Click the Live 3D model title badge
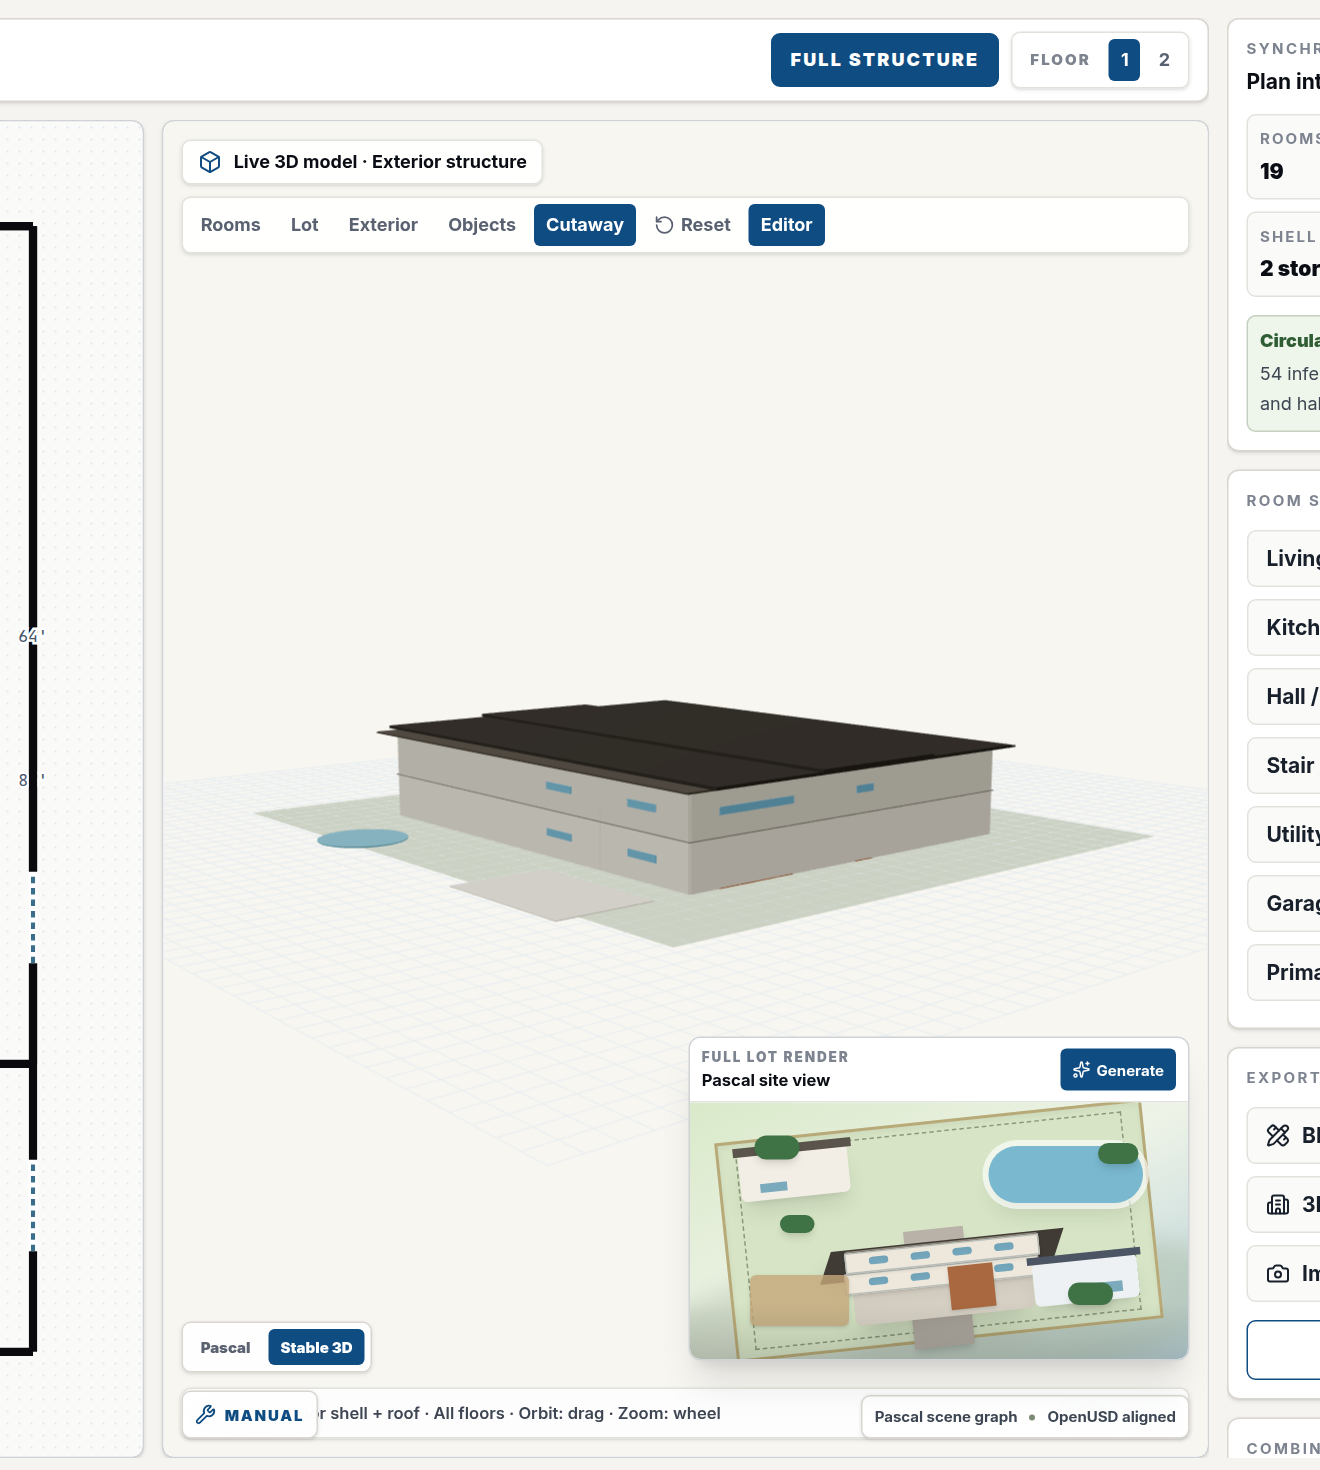This screenshot has height=1470, width=1320. coord(362,162)
